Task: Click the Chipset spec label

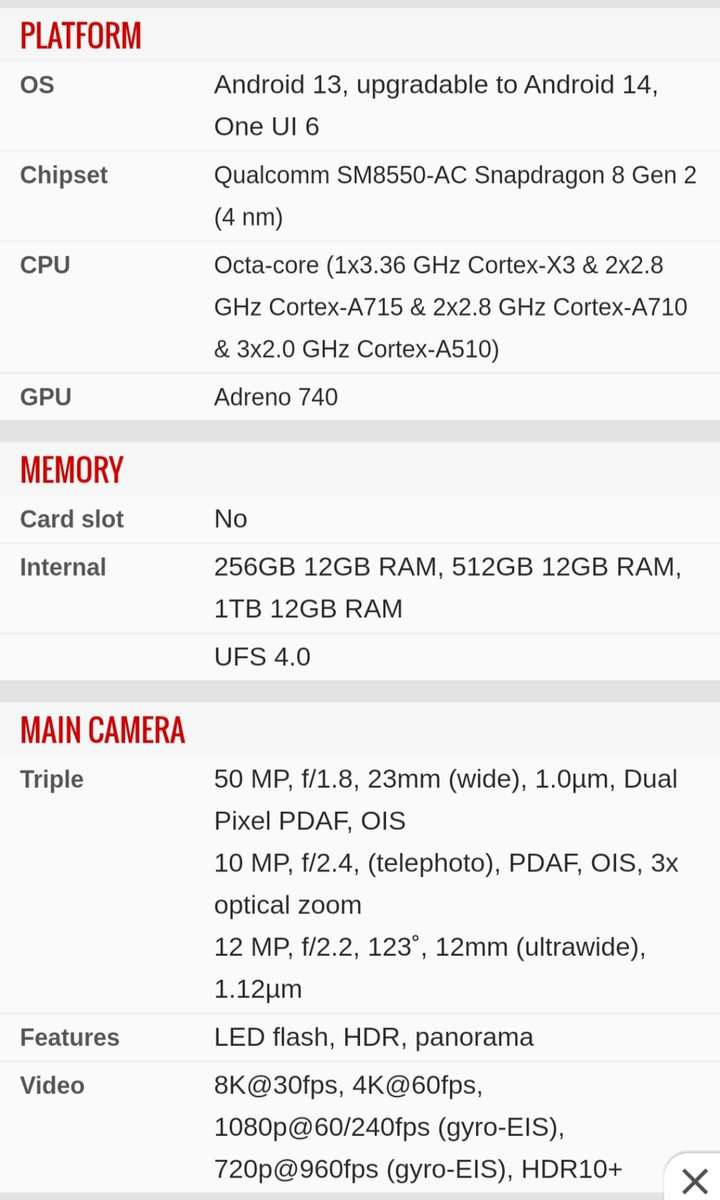Action: [x=63, y=175]
